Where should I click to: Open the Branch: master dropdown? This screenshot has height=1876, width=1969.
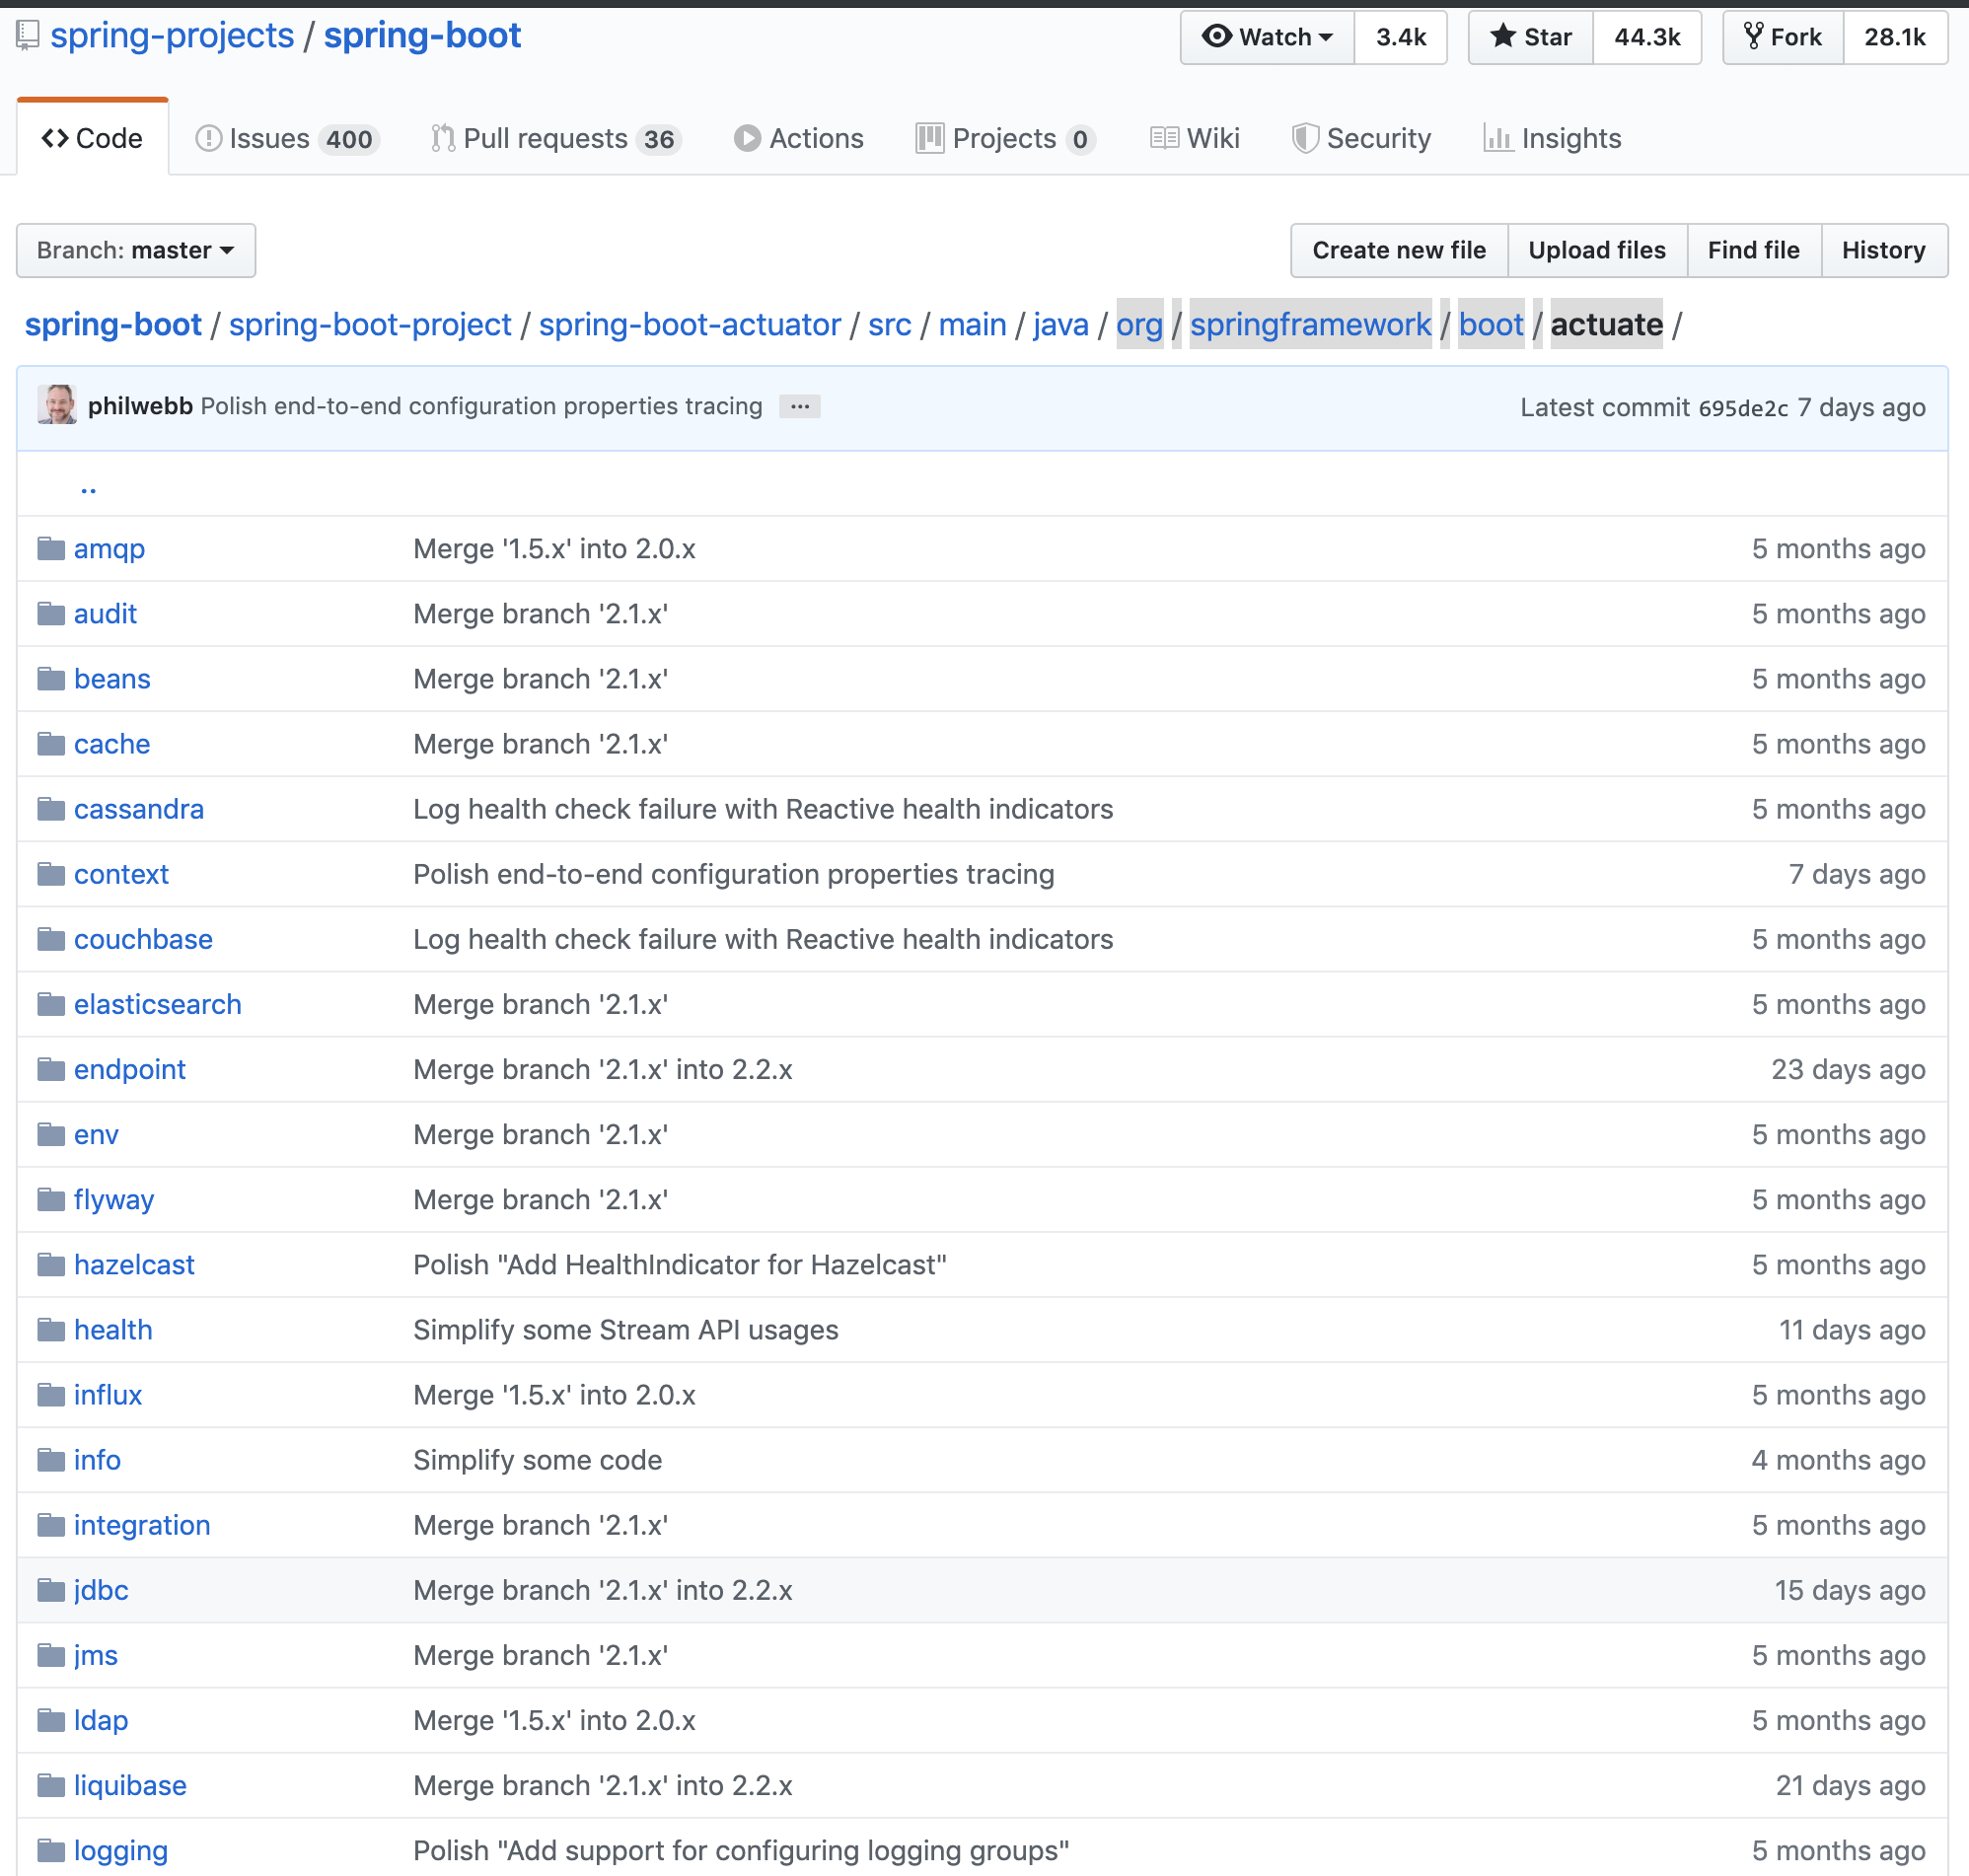pyautogui.click(x=136, y=250)
